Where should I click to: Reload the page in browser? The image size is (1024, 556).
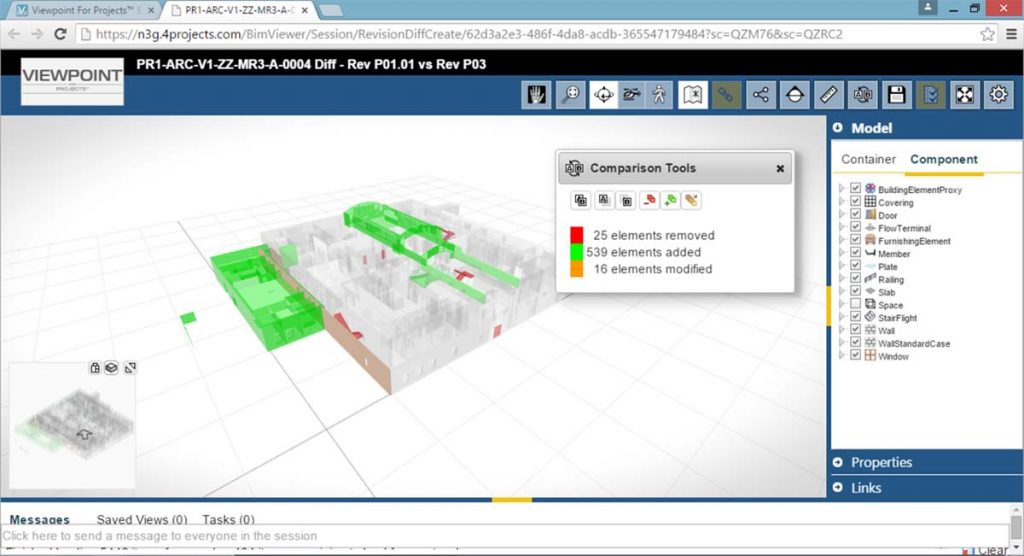(60, 34)
